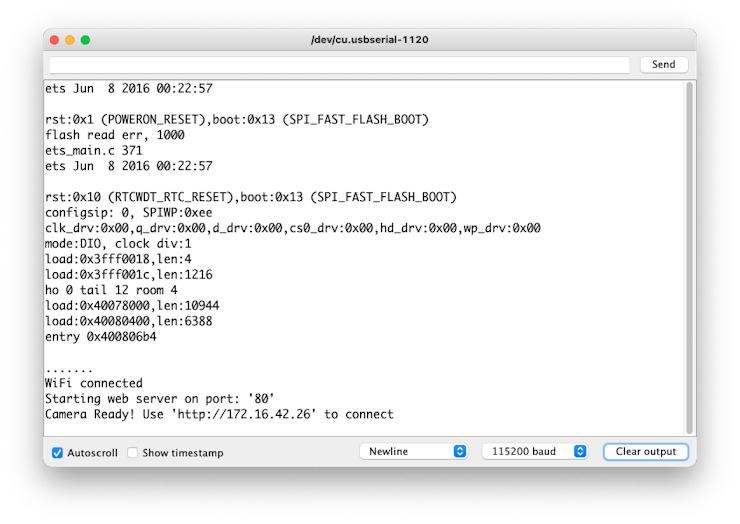
Task: Click the 'configsip: 0, SPIWP:0xee' line
Action: click(129, 212)
